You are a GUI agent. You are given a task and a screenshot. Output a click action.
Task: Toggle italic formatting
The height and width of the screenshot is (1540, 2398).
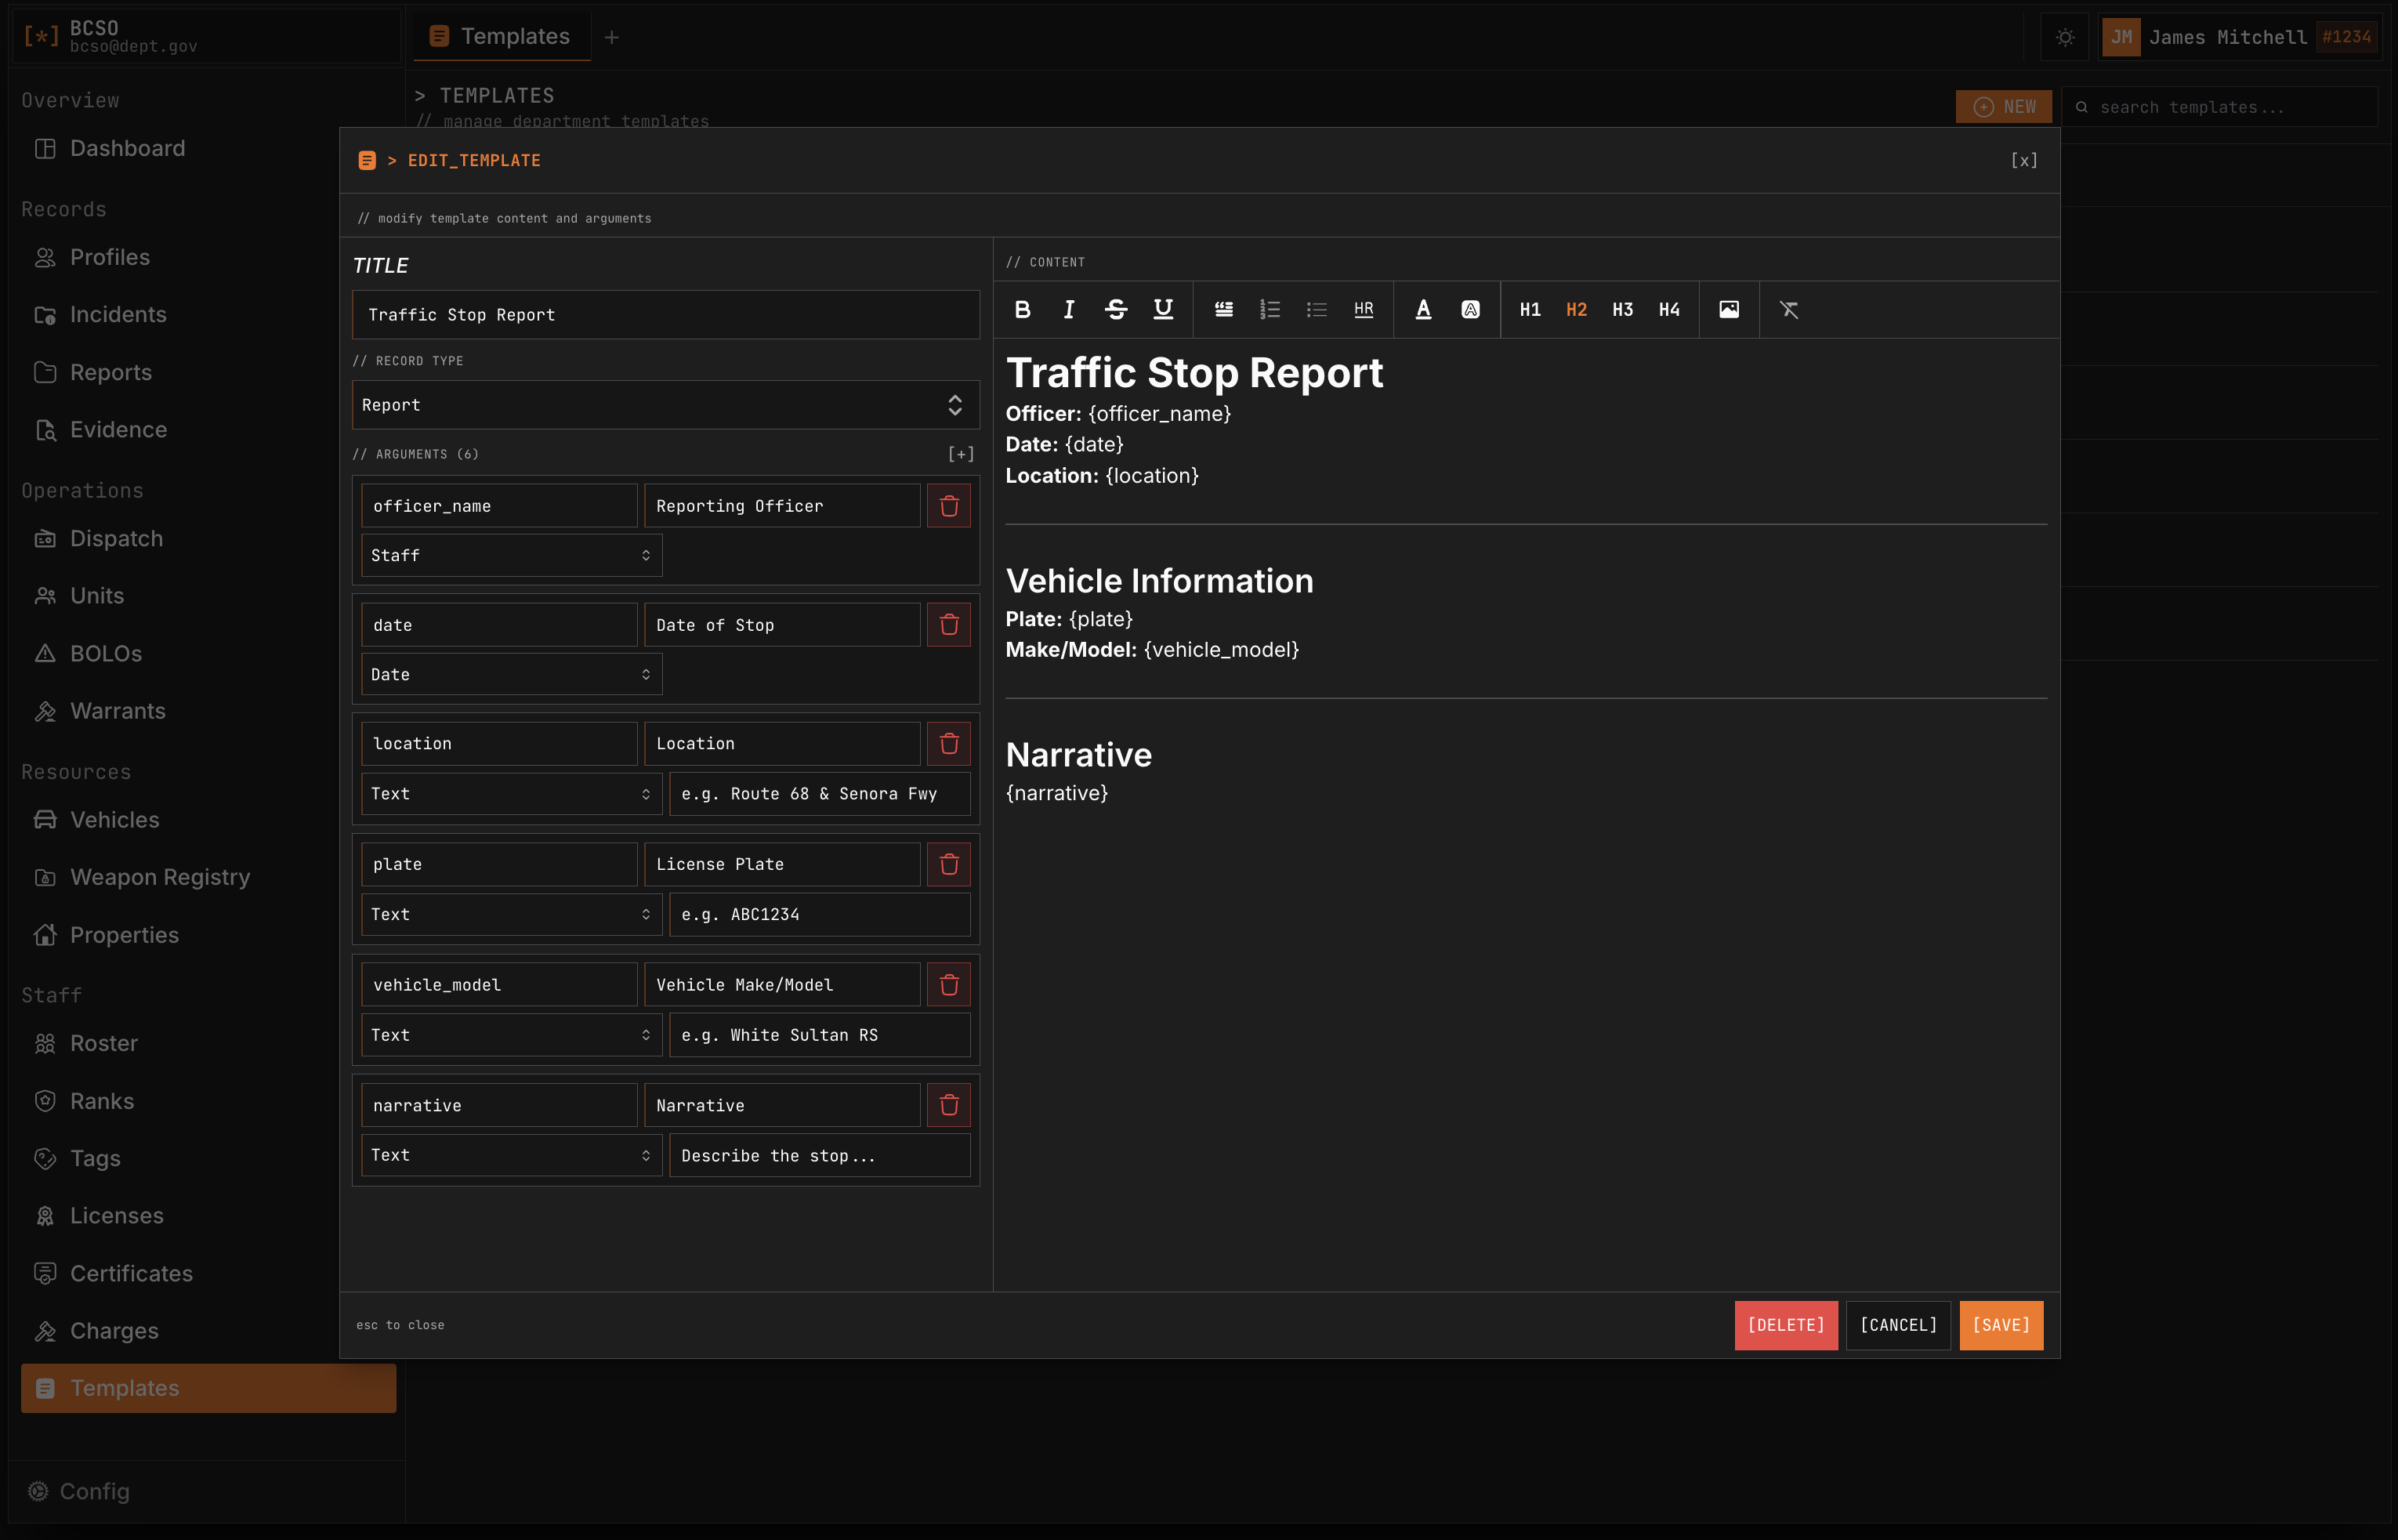click(x=1068, y=309)
